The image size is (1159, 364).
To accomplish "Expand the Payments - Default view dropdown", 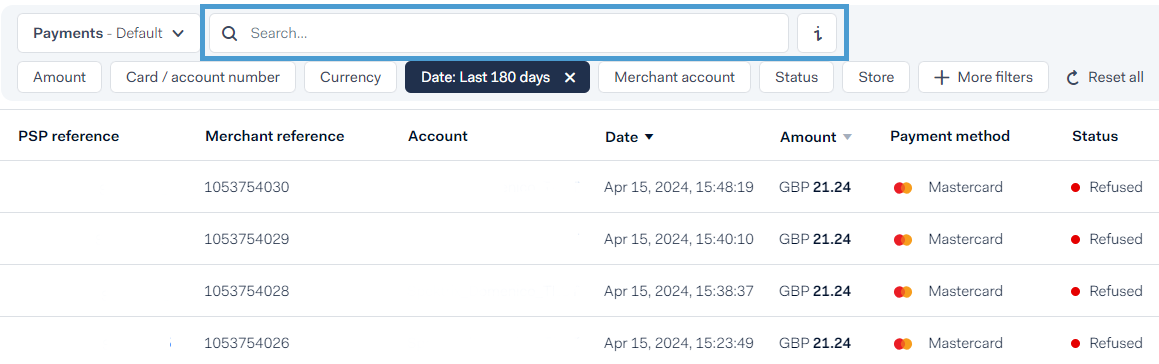I will pyautogui.click(x=108, y=33).
